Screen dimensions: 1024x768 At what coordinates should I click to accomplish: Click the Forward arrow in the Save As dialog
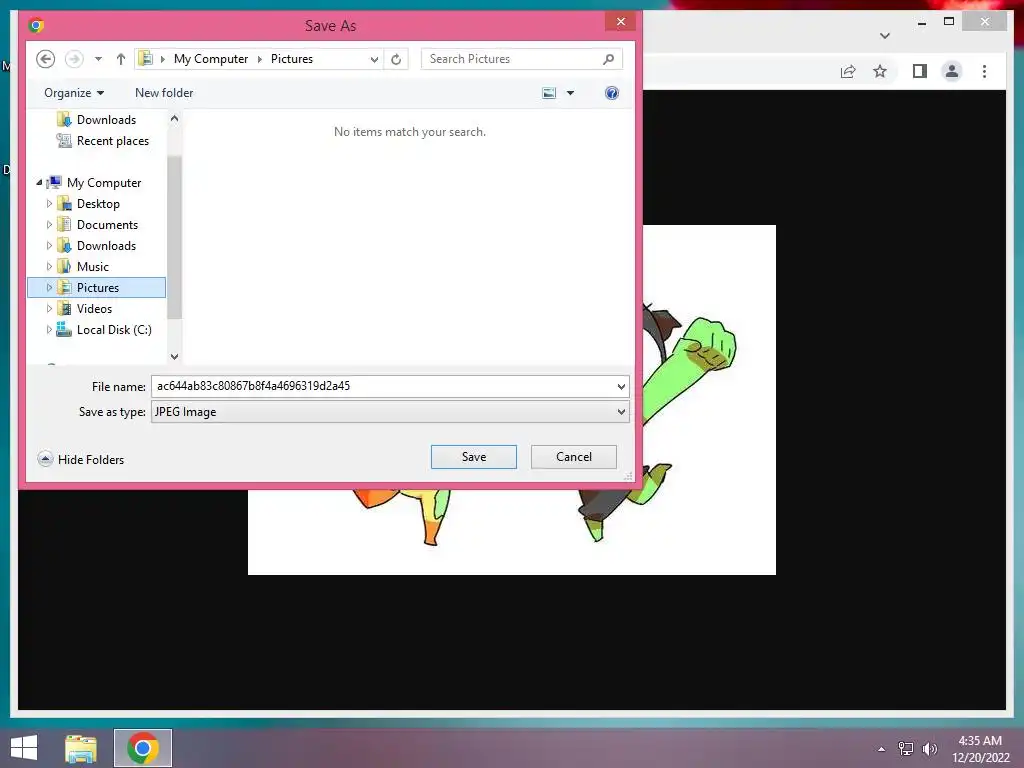pos(74,59)
